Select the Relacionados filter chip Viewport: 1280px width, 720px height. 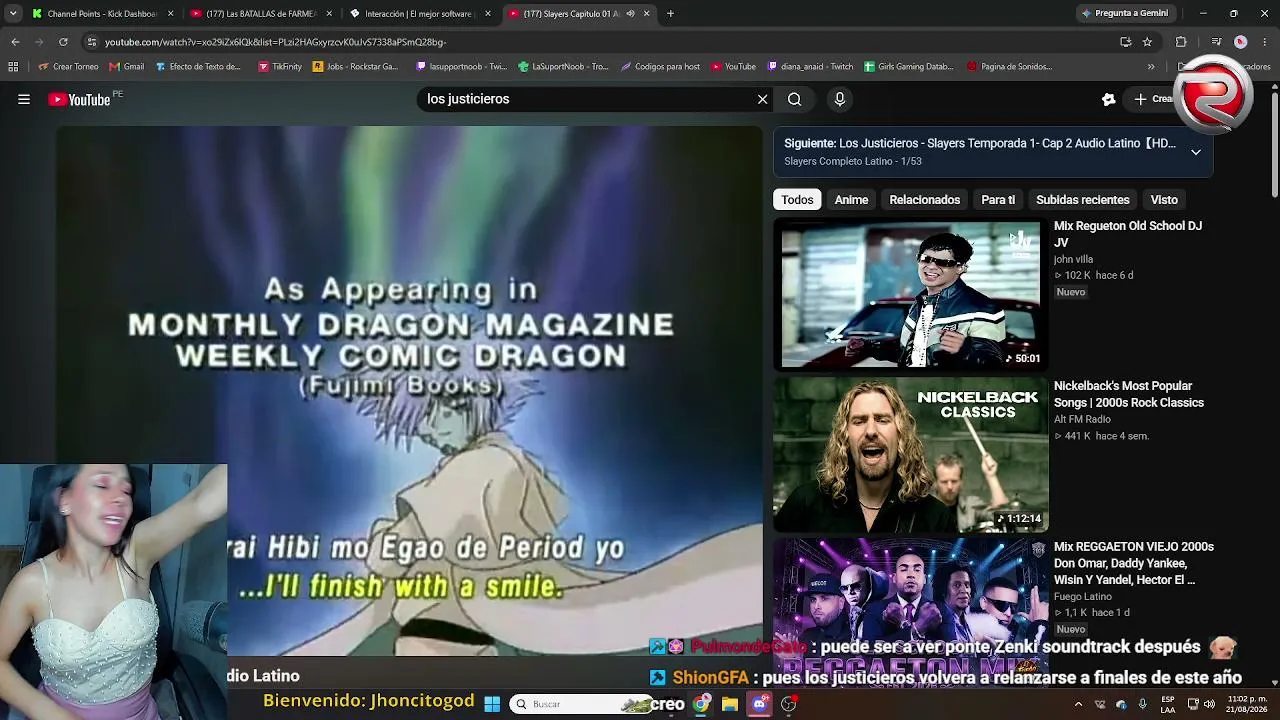pos(924,200)
